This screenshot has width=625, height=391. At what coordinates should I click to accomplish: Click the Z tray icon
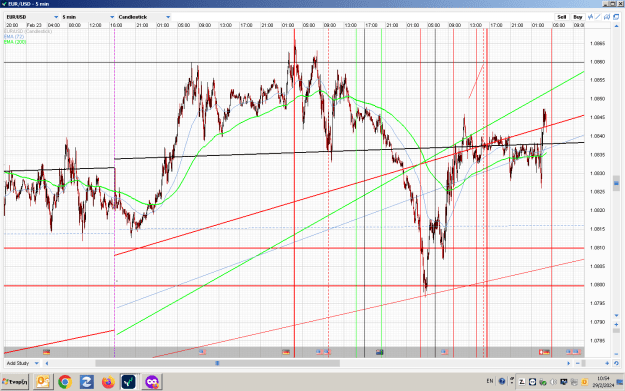(522, 382)
